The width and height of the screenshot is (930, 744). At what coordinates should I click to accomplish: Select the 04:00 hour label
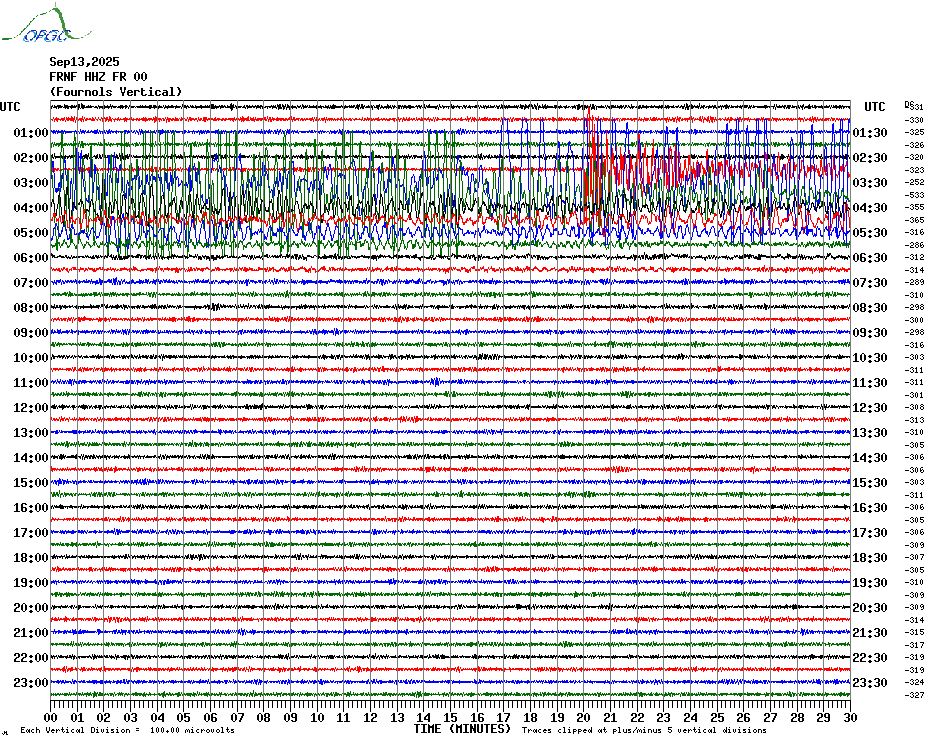[31, 207]
